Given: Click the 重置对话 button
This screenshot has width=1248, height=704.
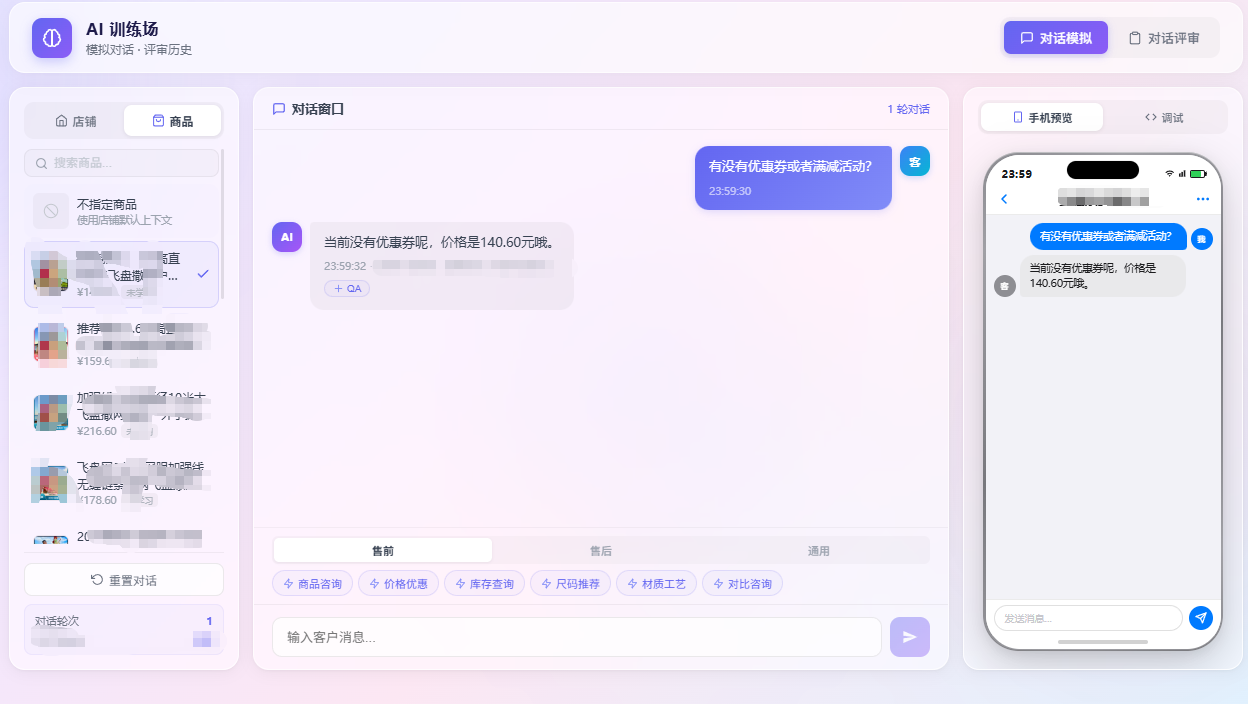Looking at the screenshot, I should (122, 580).
